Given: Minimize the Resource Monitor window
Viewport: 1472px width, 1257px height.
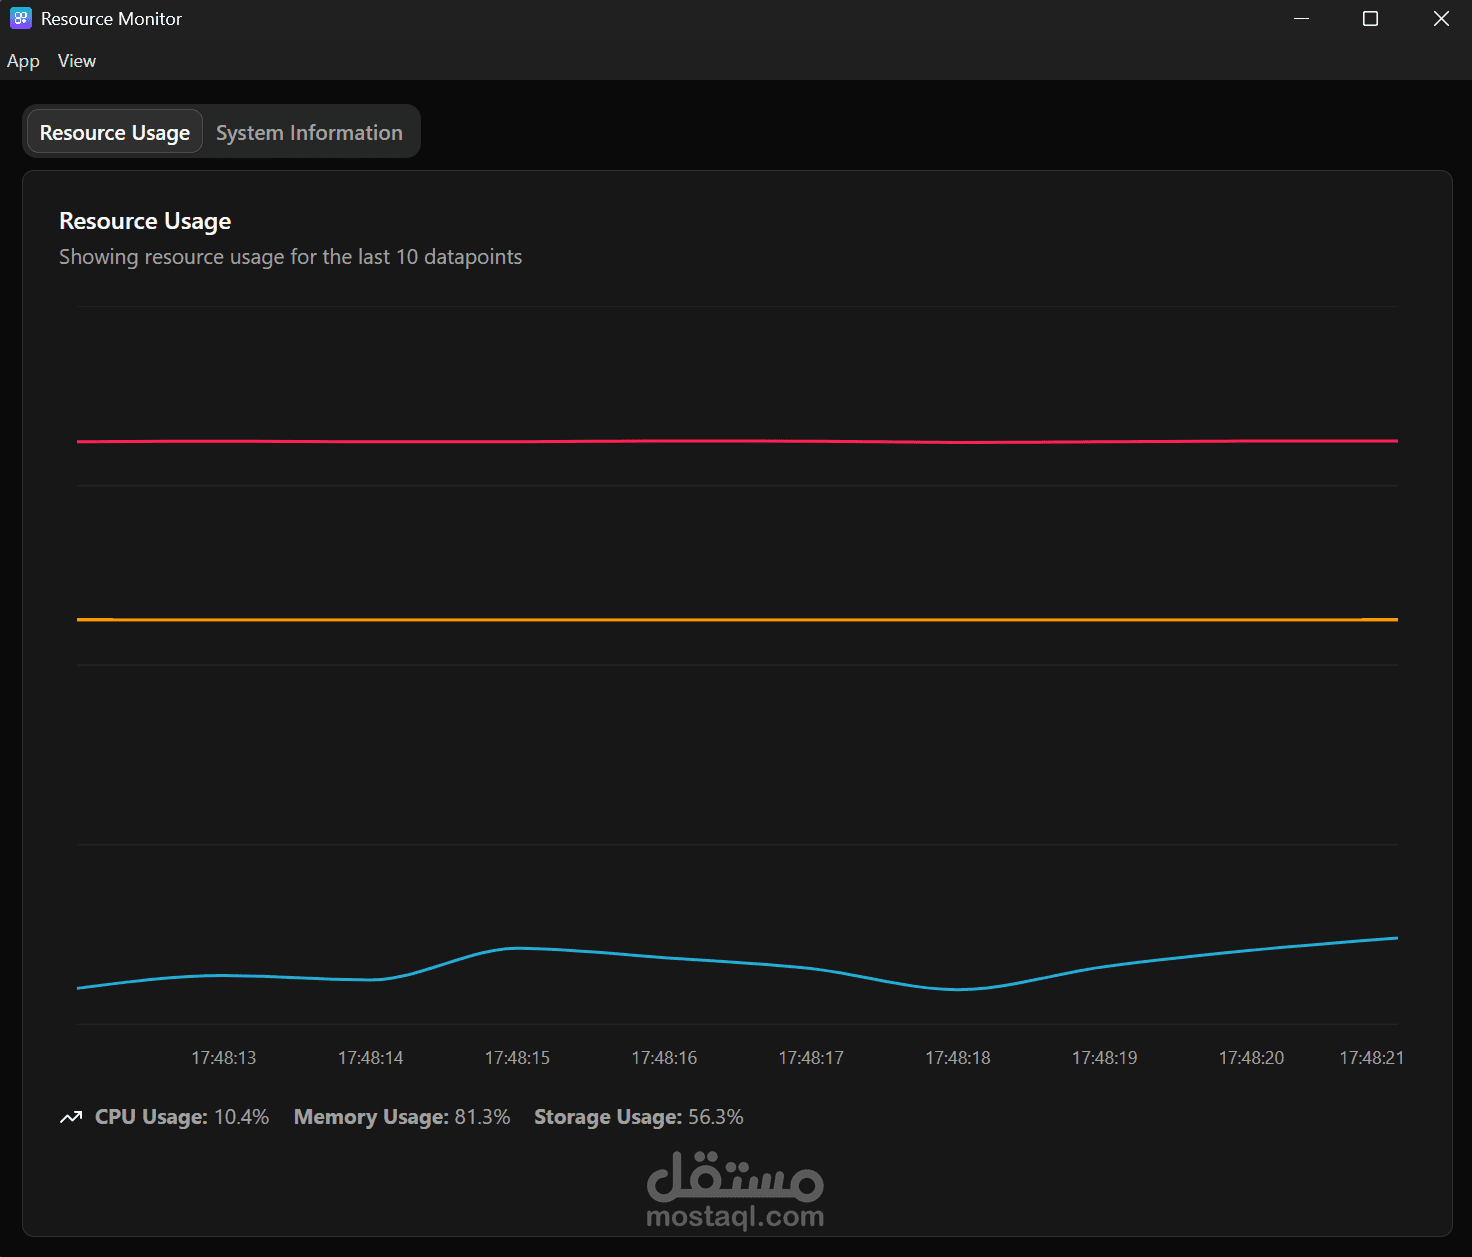Looking at the screenshot, I should (1301, 18).
